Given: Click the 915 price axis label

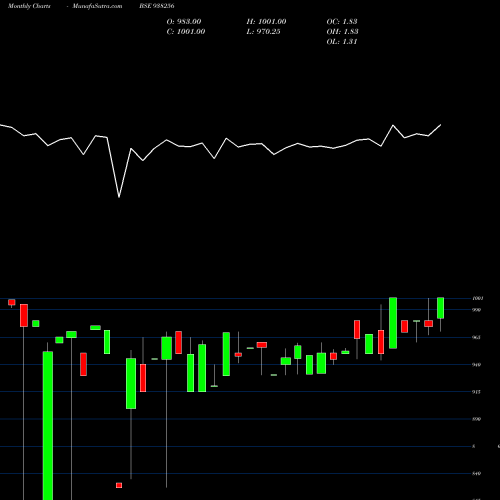Looking at the screenshot, I should click(x=477, y=392).
